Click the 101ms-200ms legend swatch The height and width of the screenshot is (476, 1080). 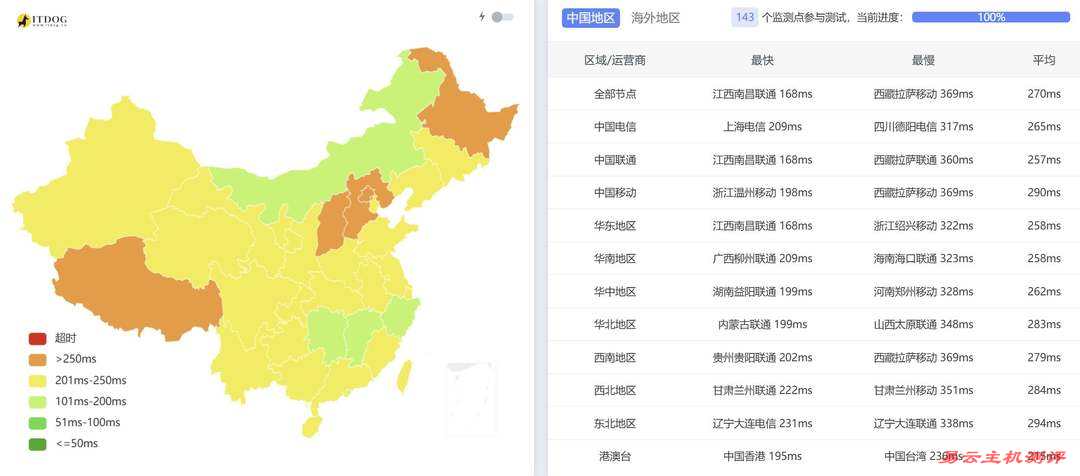pos(37,402)
